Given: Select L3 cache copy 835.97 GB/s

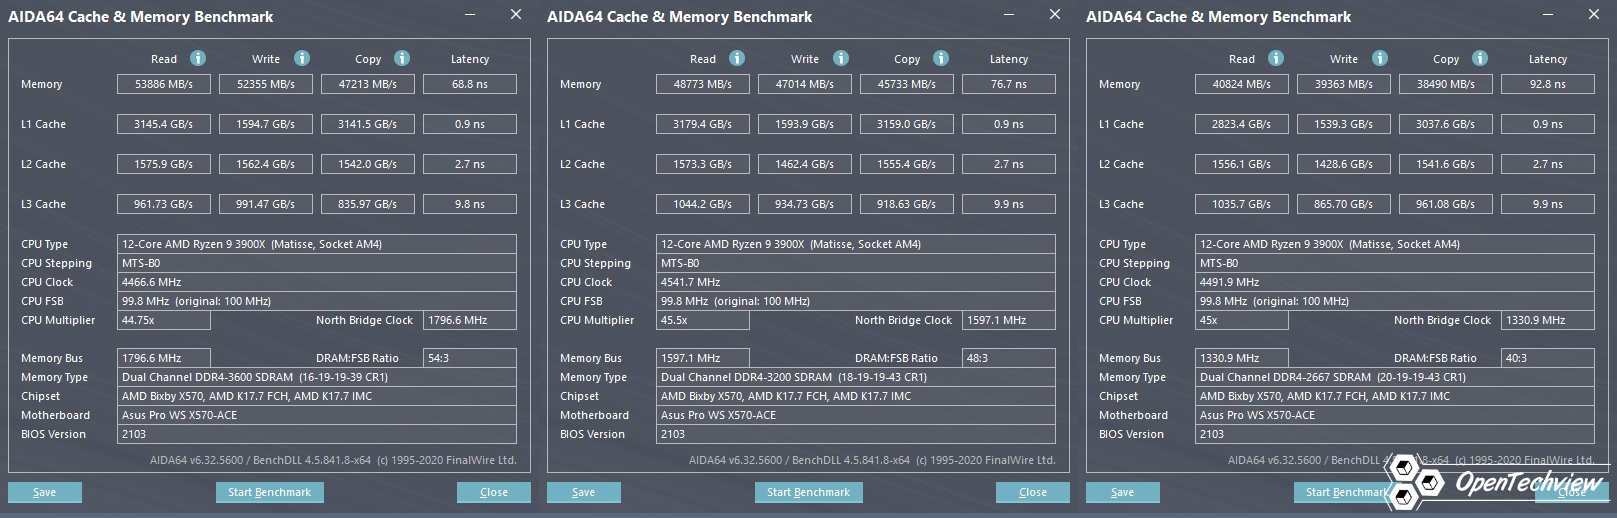Looking at the screenshot, I should [x=368, y=204].
